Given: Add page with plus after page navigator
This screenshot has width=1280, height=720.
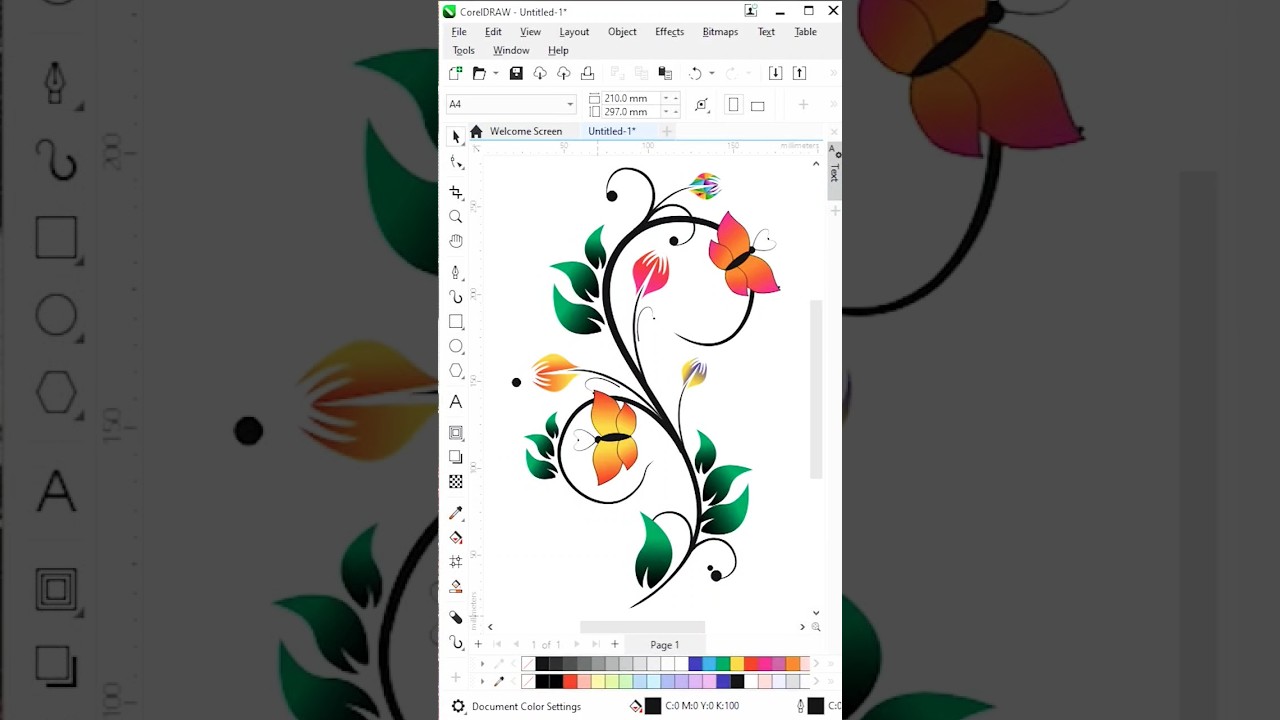Looking at the screenshot, I should pyautogui.click(x=615, y=644).
